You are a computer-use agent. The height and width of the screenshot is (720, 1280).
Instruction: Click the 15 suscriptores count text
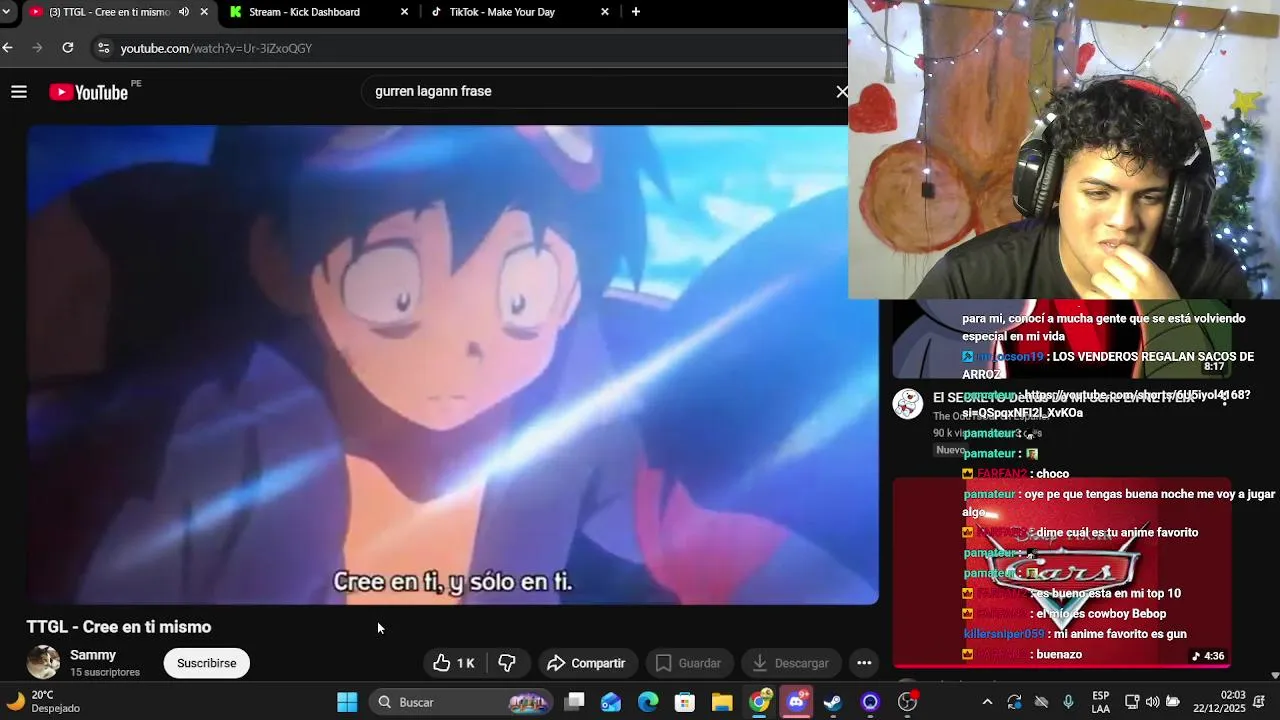pos(105,673)
